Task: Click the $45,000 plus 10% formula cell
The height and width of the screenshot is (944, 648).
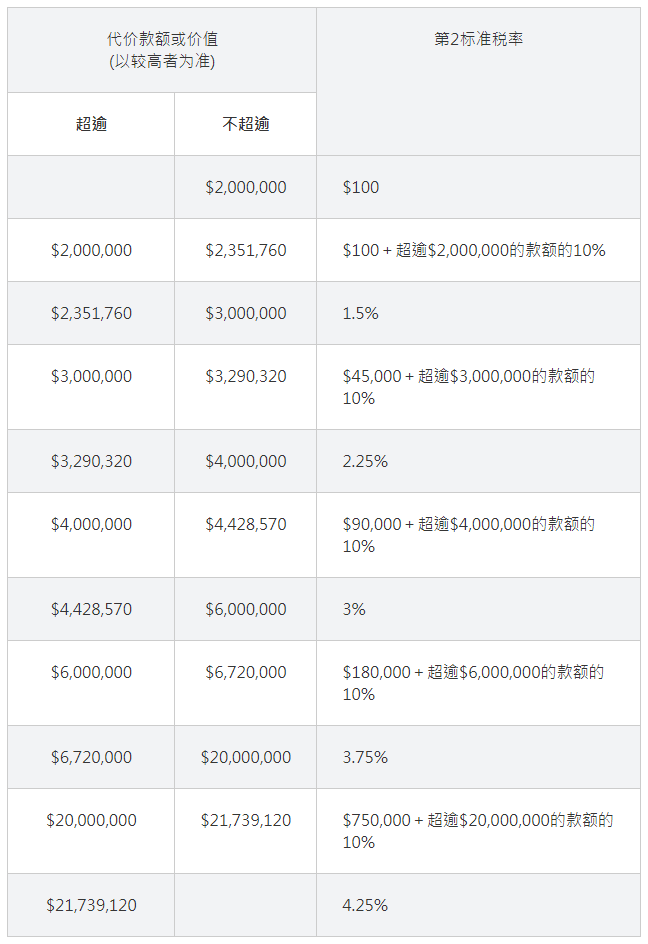Action: (478, 387)
